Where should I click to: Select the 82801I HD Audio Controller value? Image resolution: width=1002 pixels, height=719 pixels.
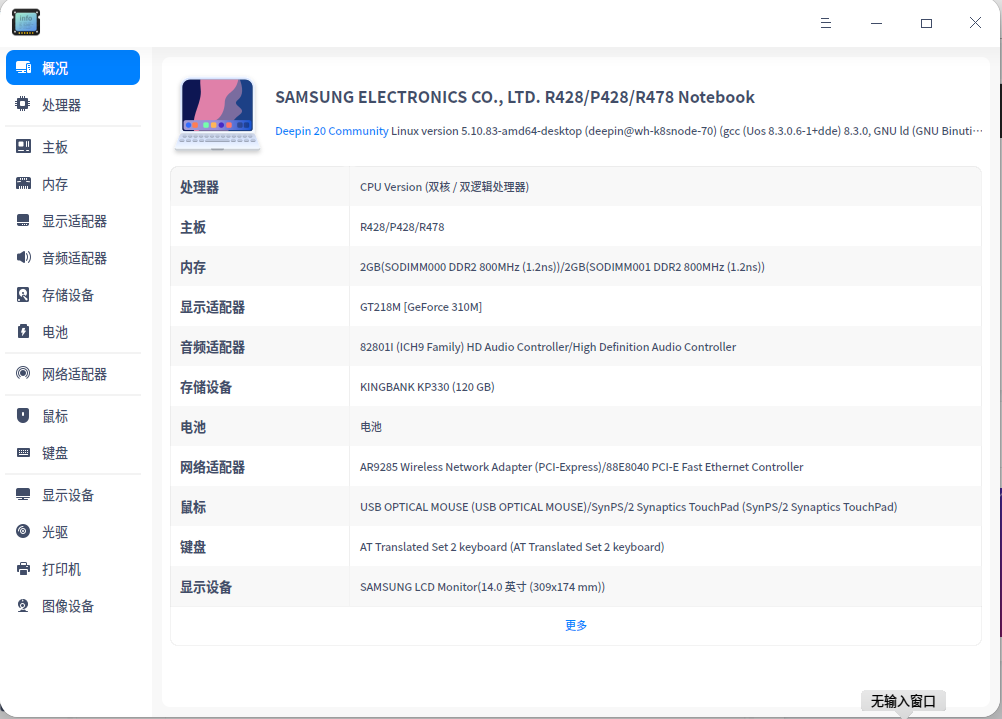(x=548, y=347)
